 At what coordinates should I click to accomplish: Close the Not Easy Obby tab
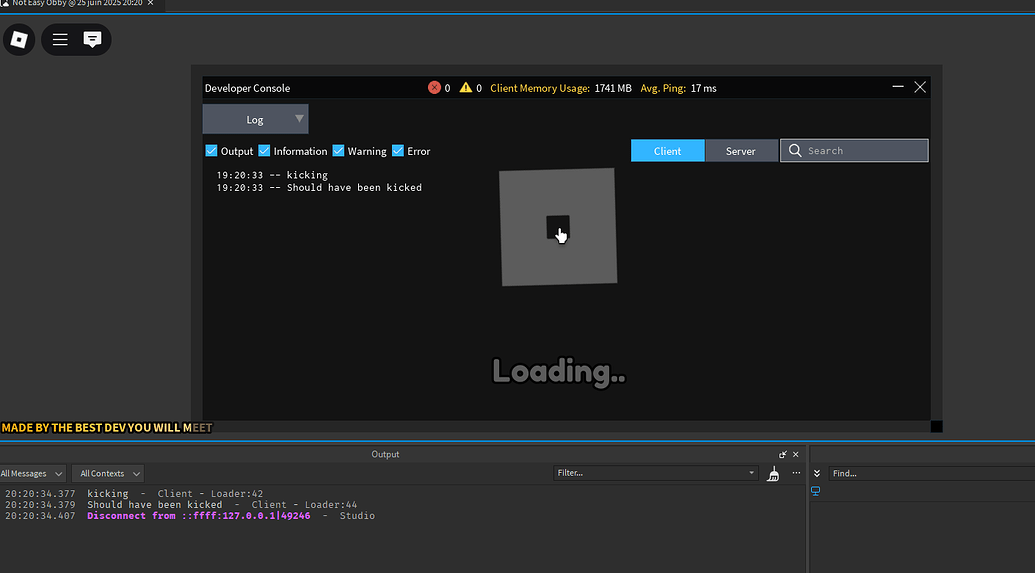[150, 3]
